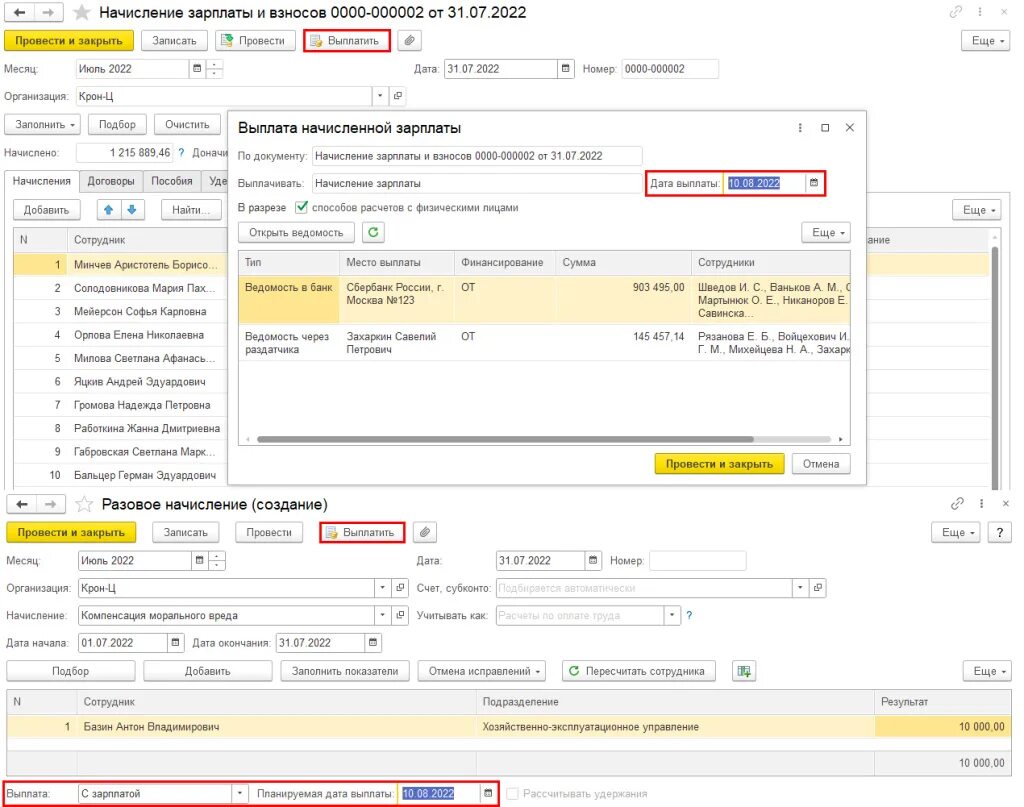1024x807 pixels.
Task: Open Еще menu in payment dialog
Action: (827, 232)
